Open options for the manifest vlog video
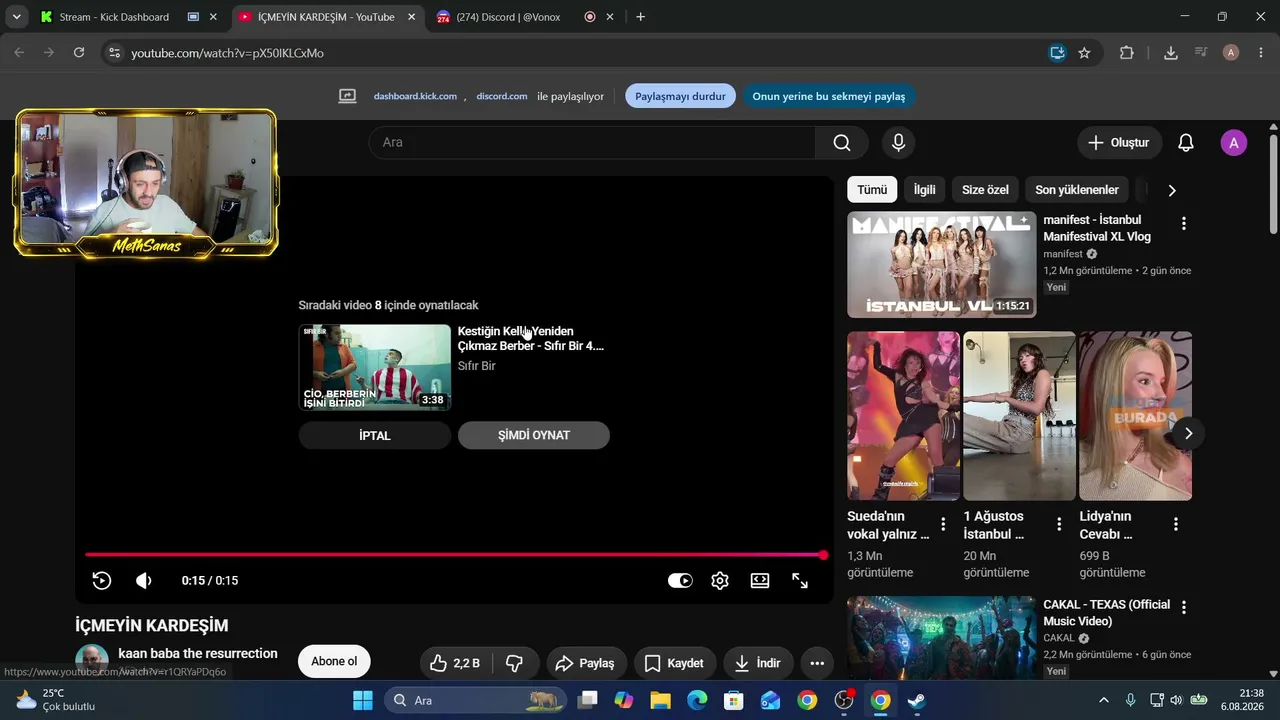The width and height of the screenshot is (1280, 720). click(1184, 224)
